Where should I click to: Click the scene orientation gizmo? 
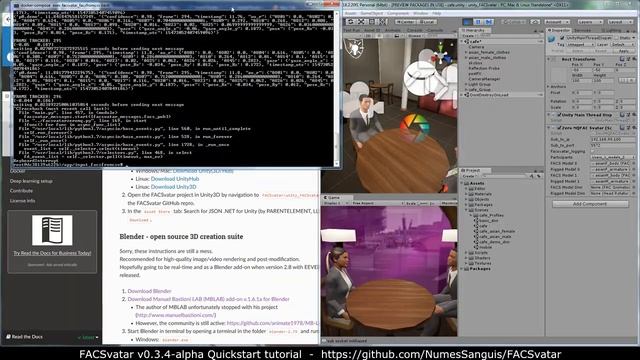click(440, 53)
